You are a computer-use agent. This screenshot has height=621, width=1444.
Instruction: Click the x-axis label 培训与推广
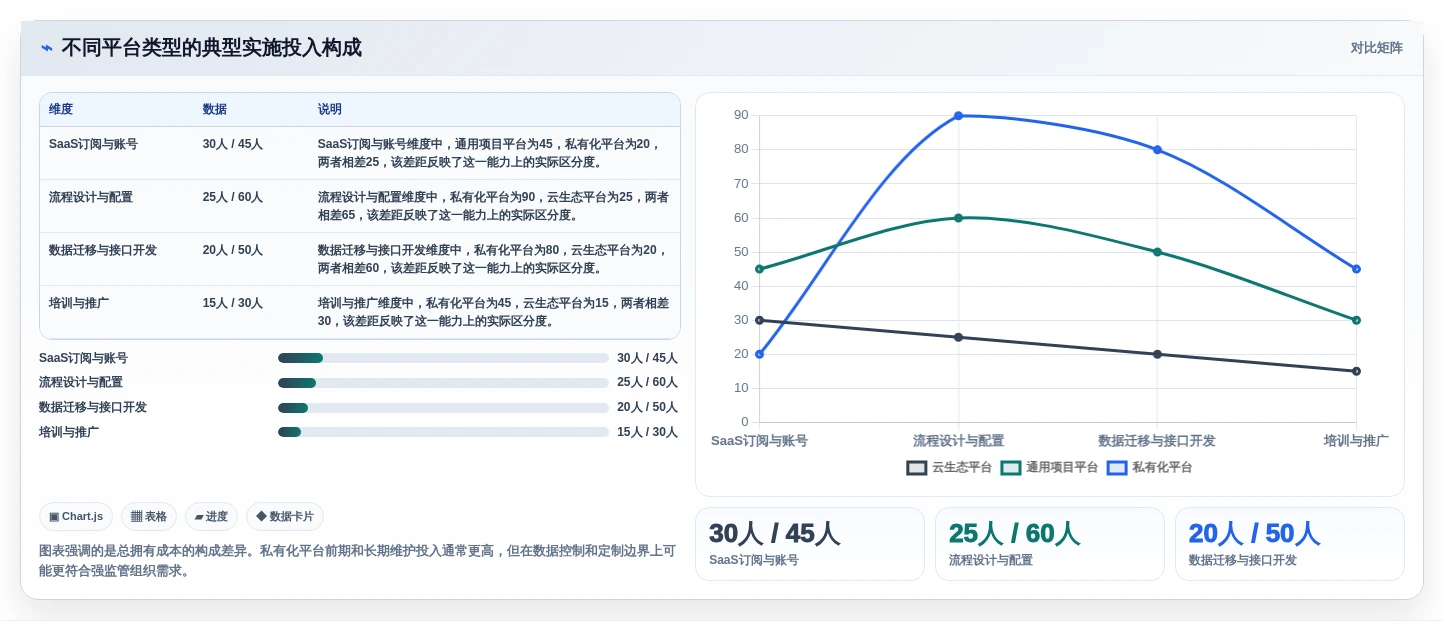click(x=1356, y=441)
